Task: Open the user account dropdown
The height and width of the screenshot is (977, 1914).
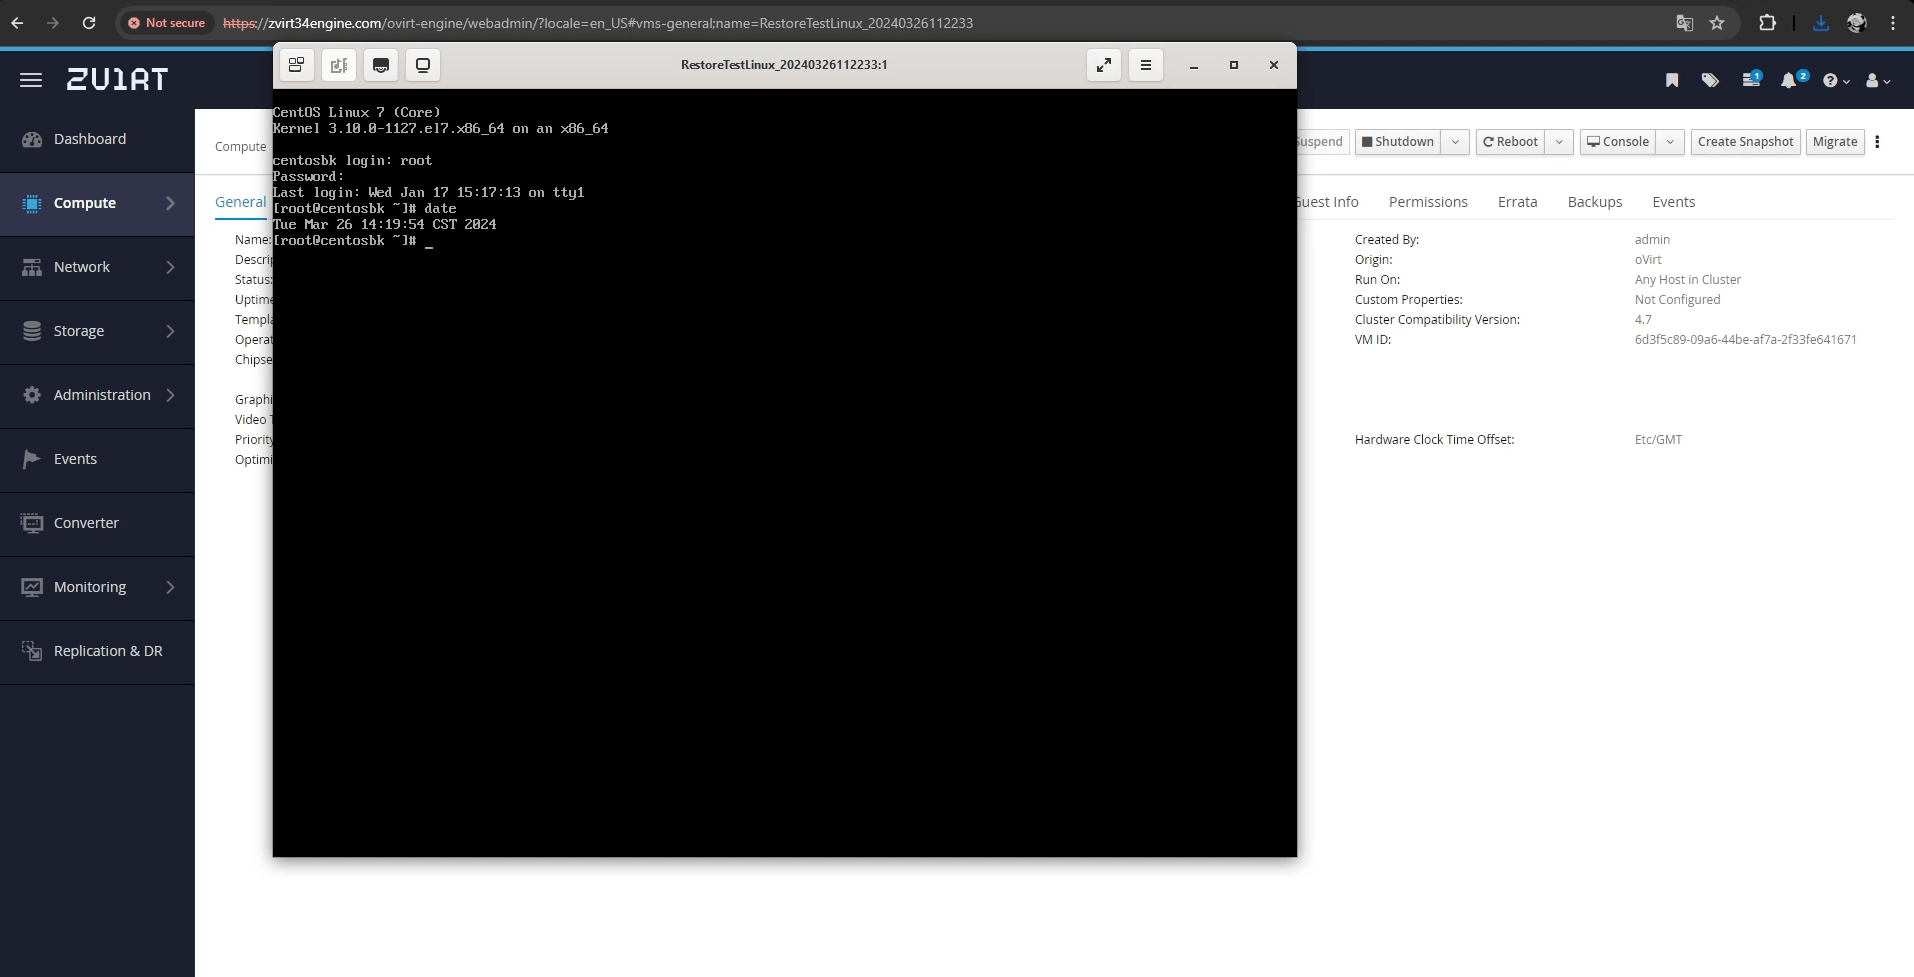Action: tap(1878, 80)
